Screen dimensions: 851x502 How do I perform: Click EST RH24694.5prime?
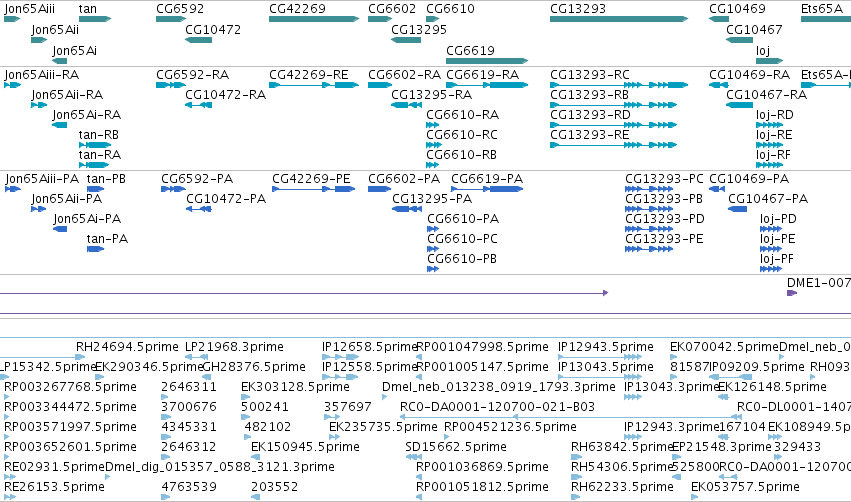point(127,347)
